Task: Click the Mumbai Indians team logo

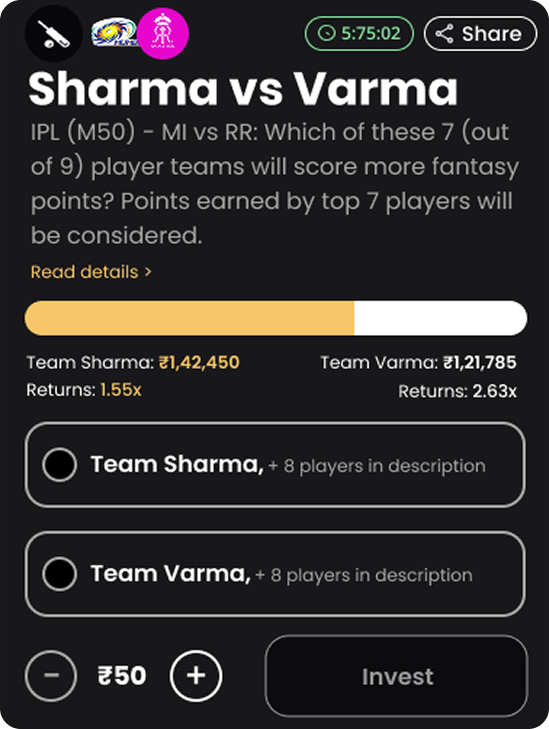Action: 113,33
